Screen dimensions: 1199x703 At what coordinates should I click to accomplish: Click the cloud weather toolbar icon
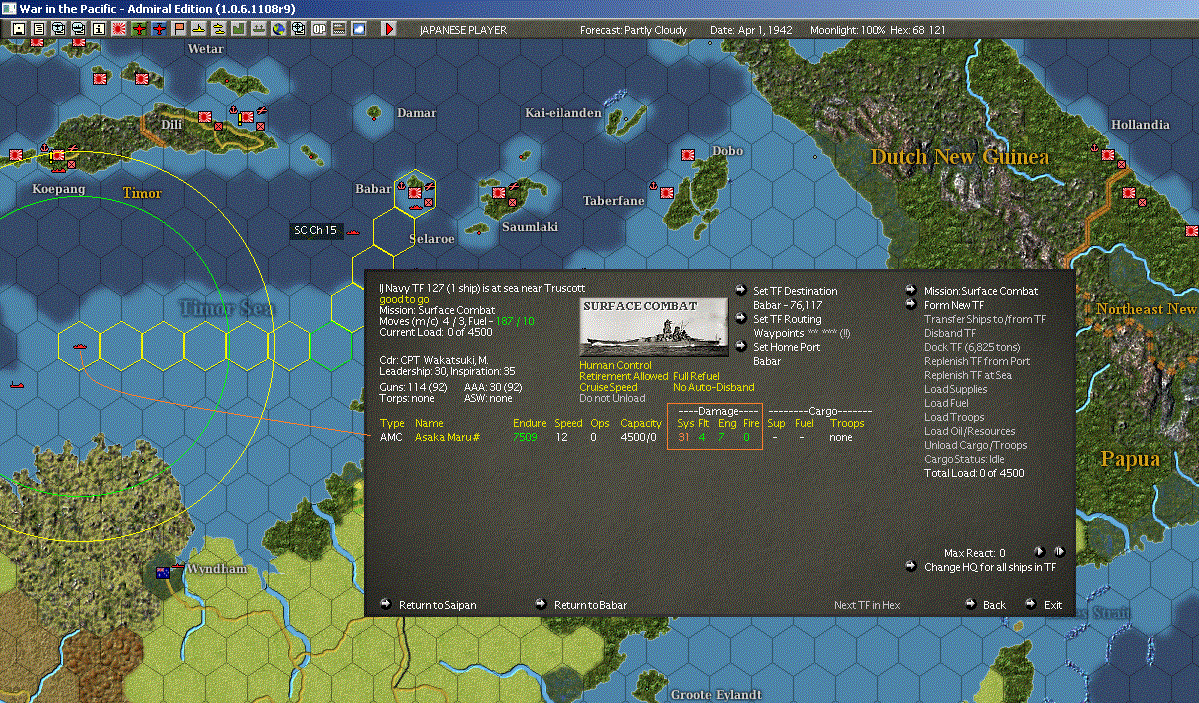point(359,29)
